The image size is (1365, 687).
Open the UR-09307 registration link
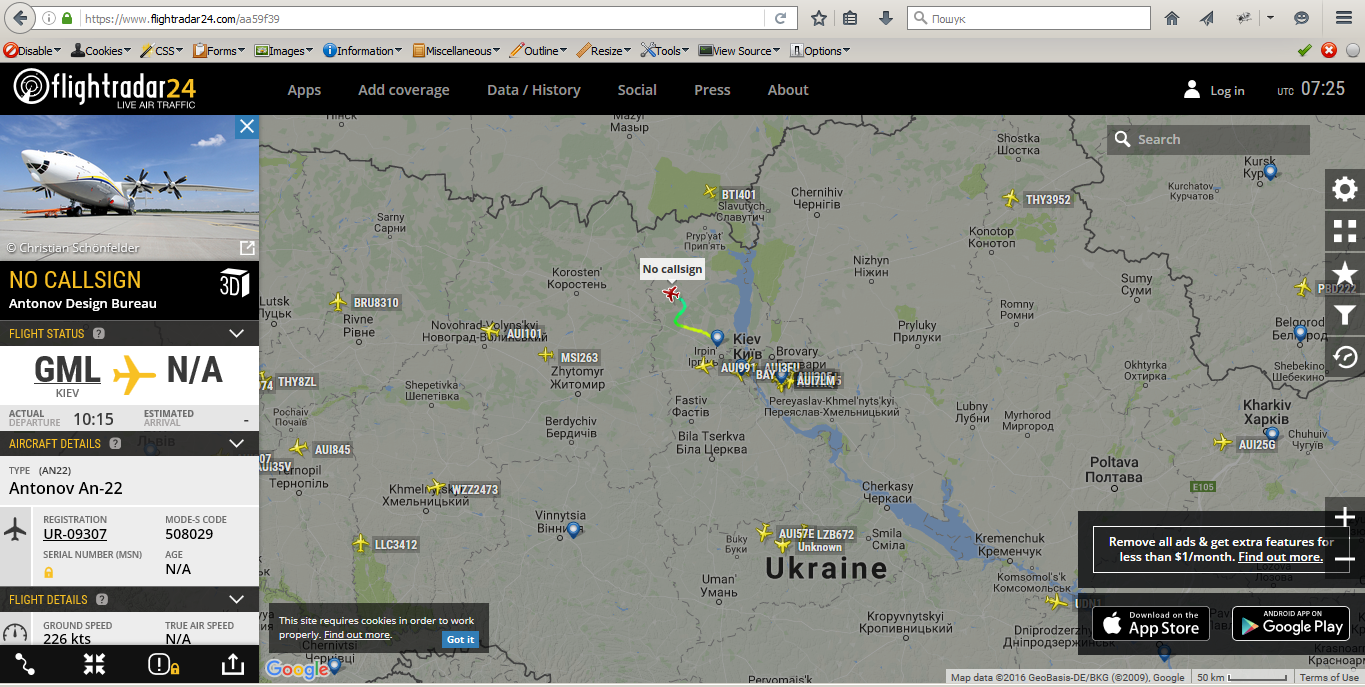(x=75, y=534)
